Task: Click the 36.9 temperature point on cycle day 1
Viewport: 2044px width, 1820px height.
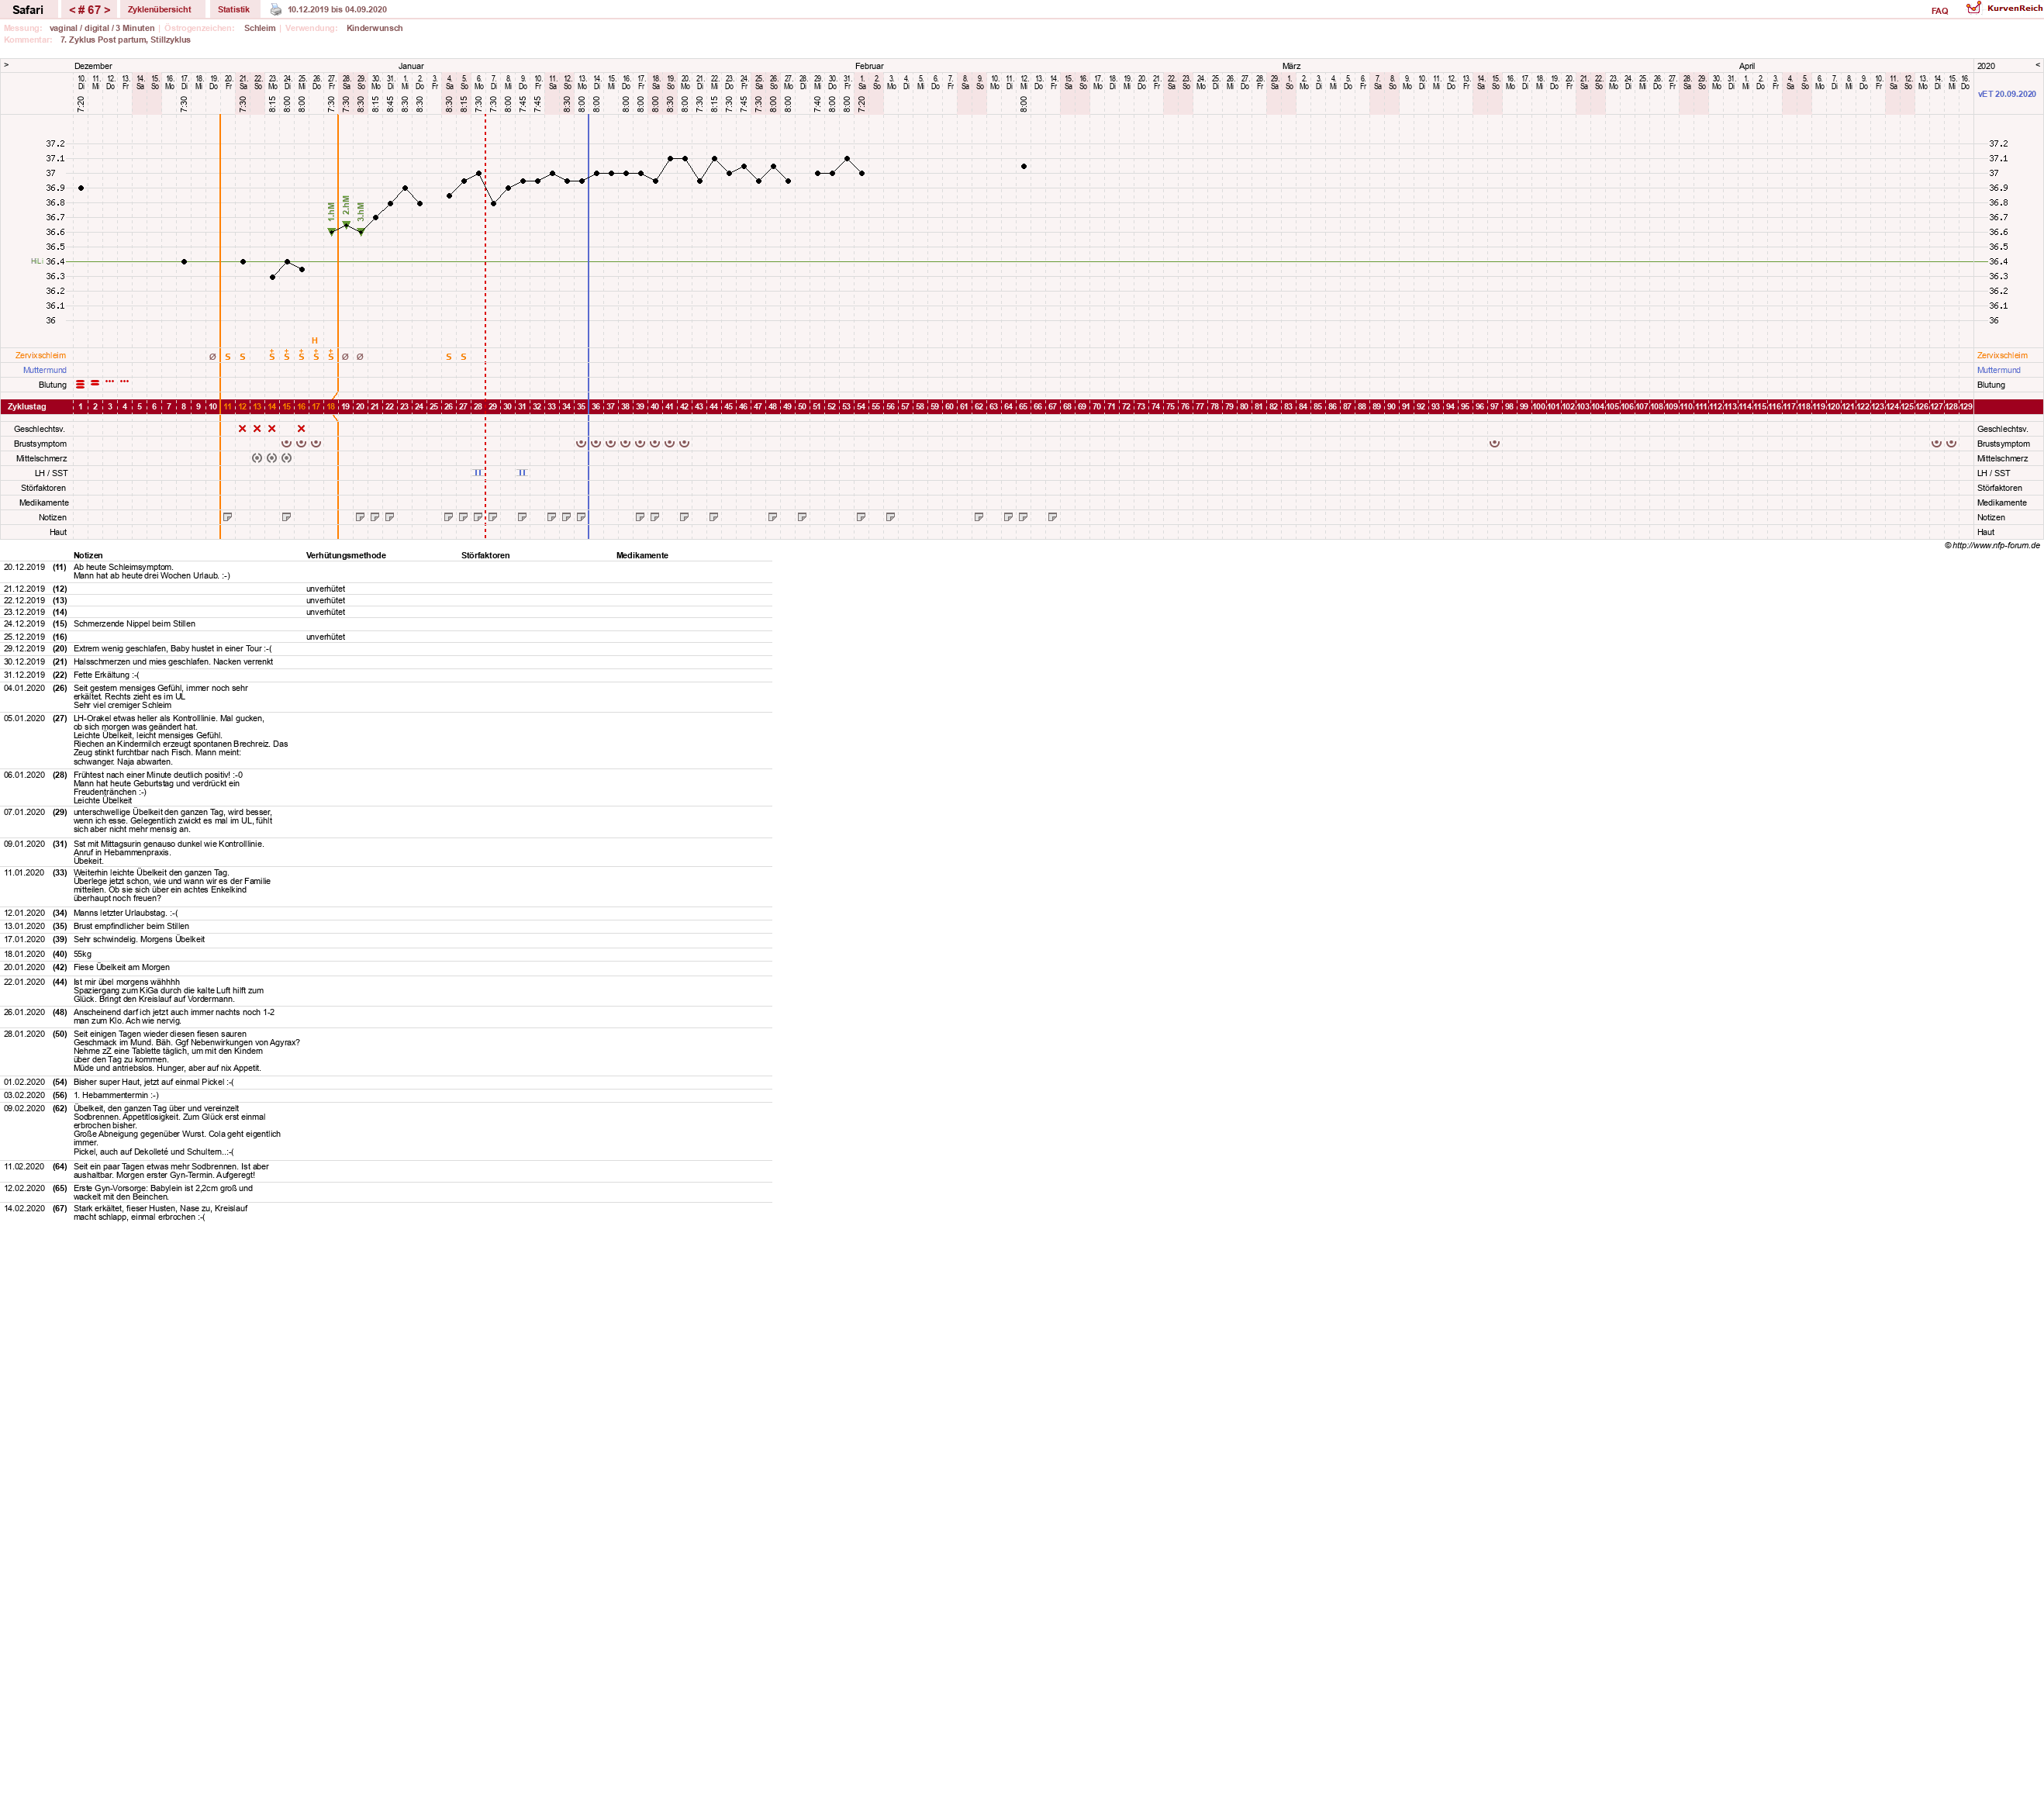Action: click(x=81, y=188)
